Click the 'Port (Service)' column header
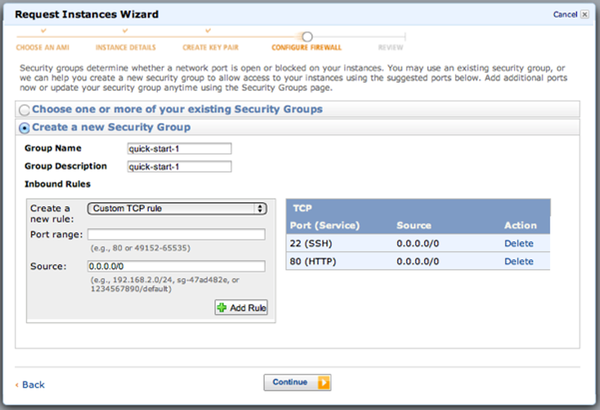This screenshot has width=600, height=410. point(324,225)
